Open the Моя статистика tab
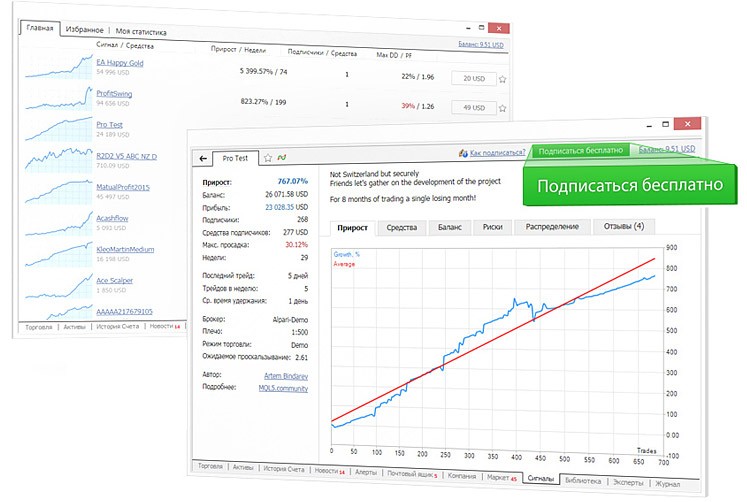The image size is (747, 502). pos(141,31)
